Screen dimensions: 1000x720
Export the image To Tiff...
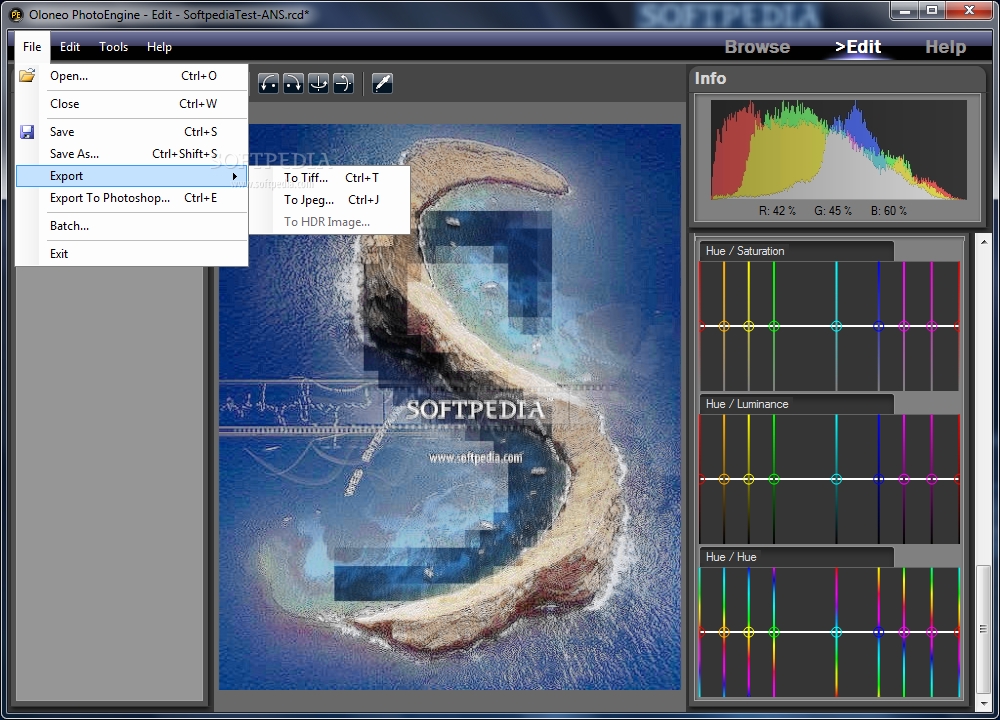[329, 178]
